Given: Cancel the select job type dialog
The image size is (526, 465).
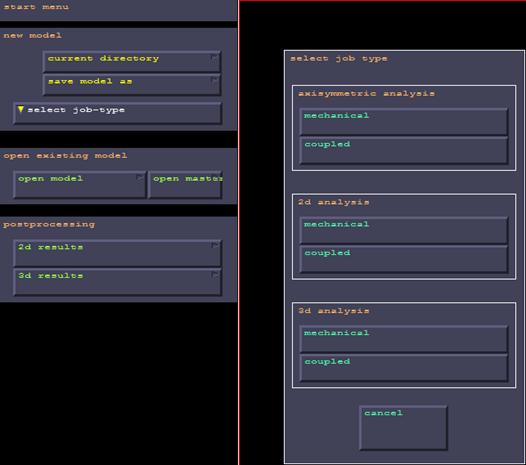Looking at the screenshot, I should pyautogui.click(x=403, y=428).
